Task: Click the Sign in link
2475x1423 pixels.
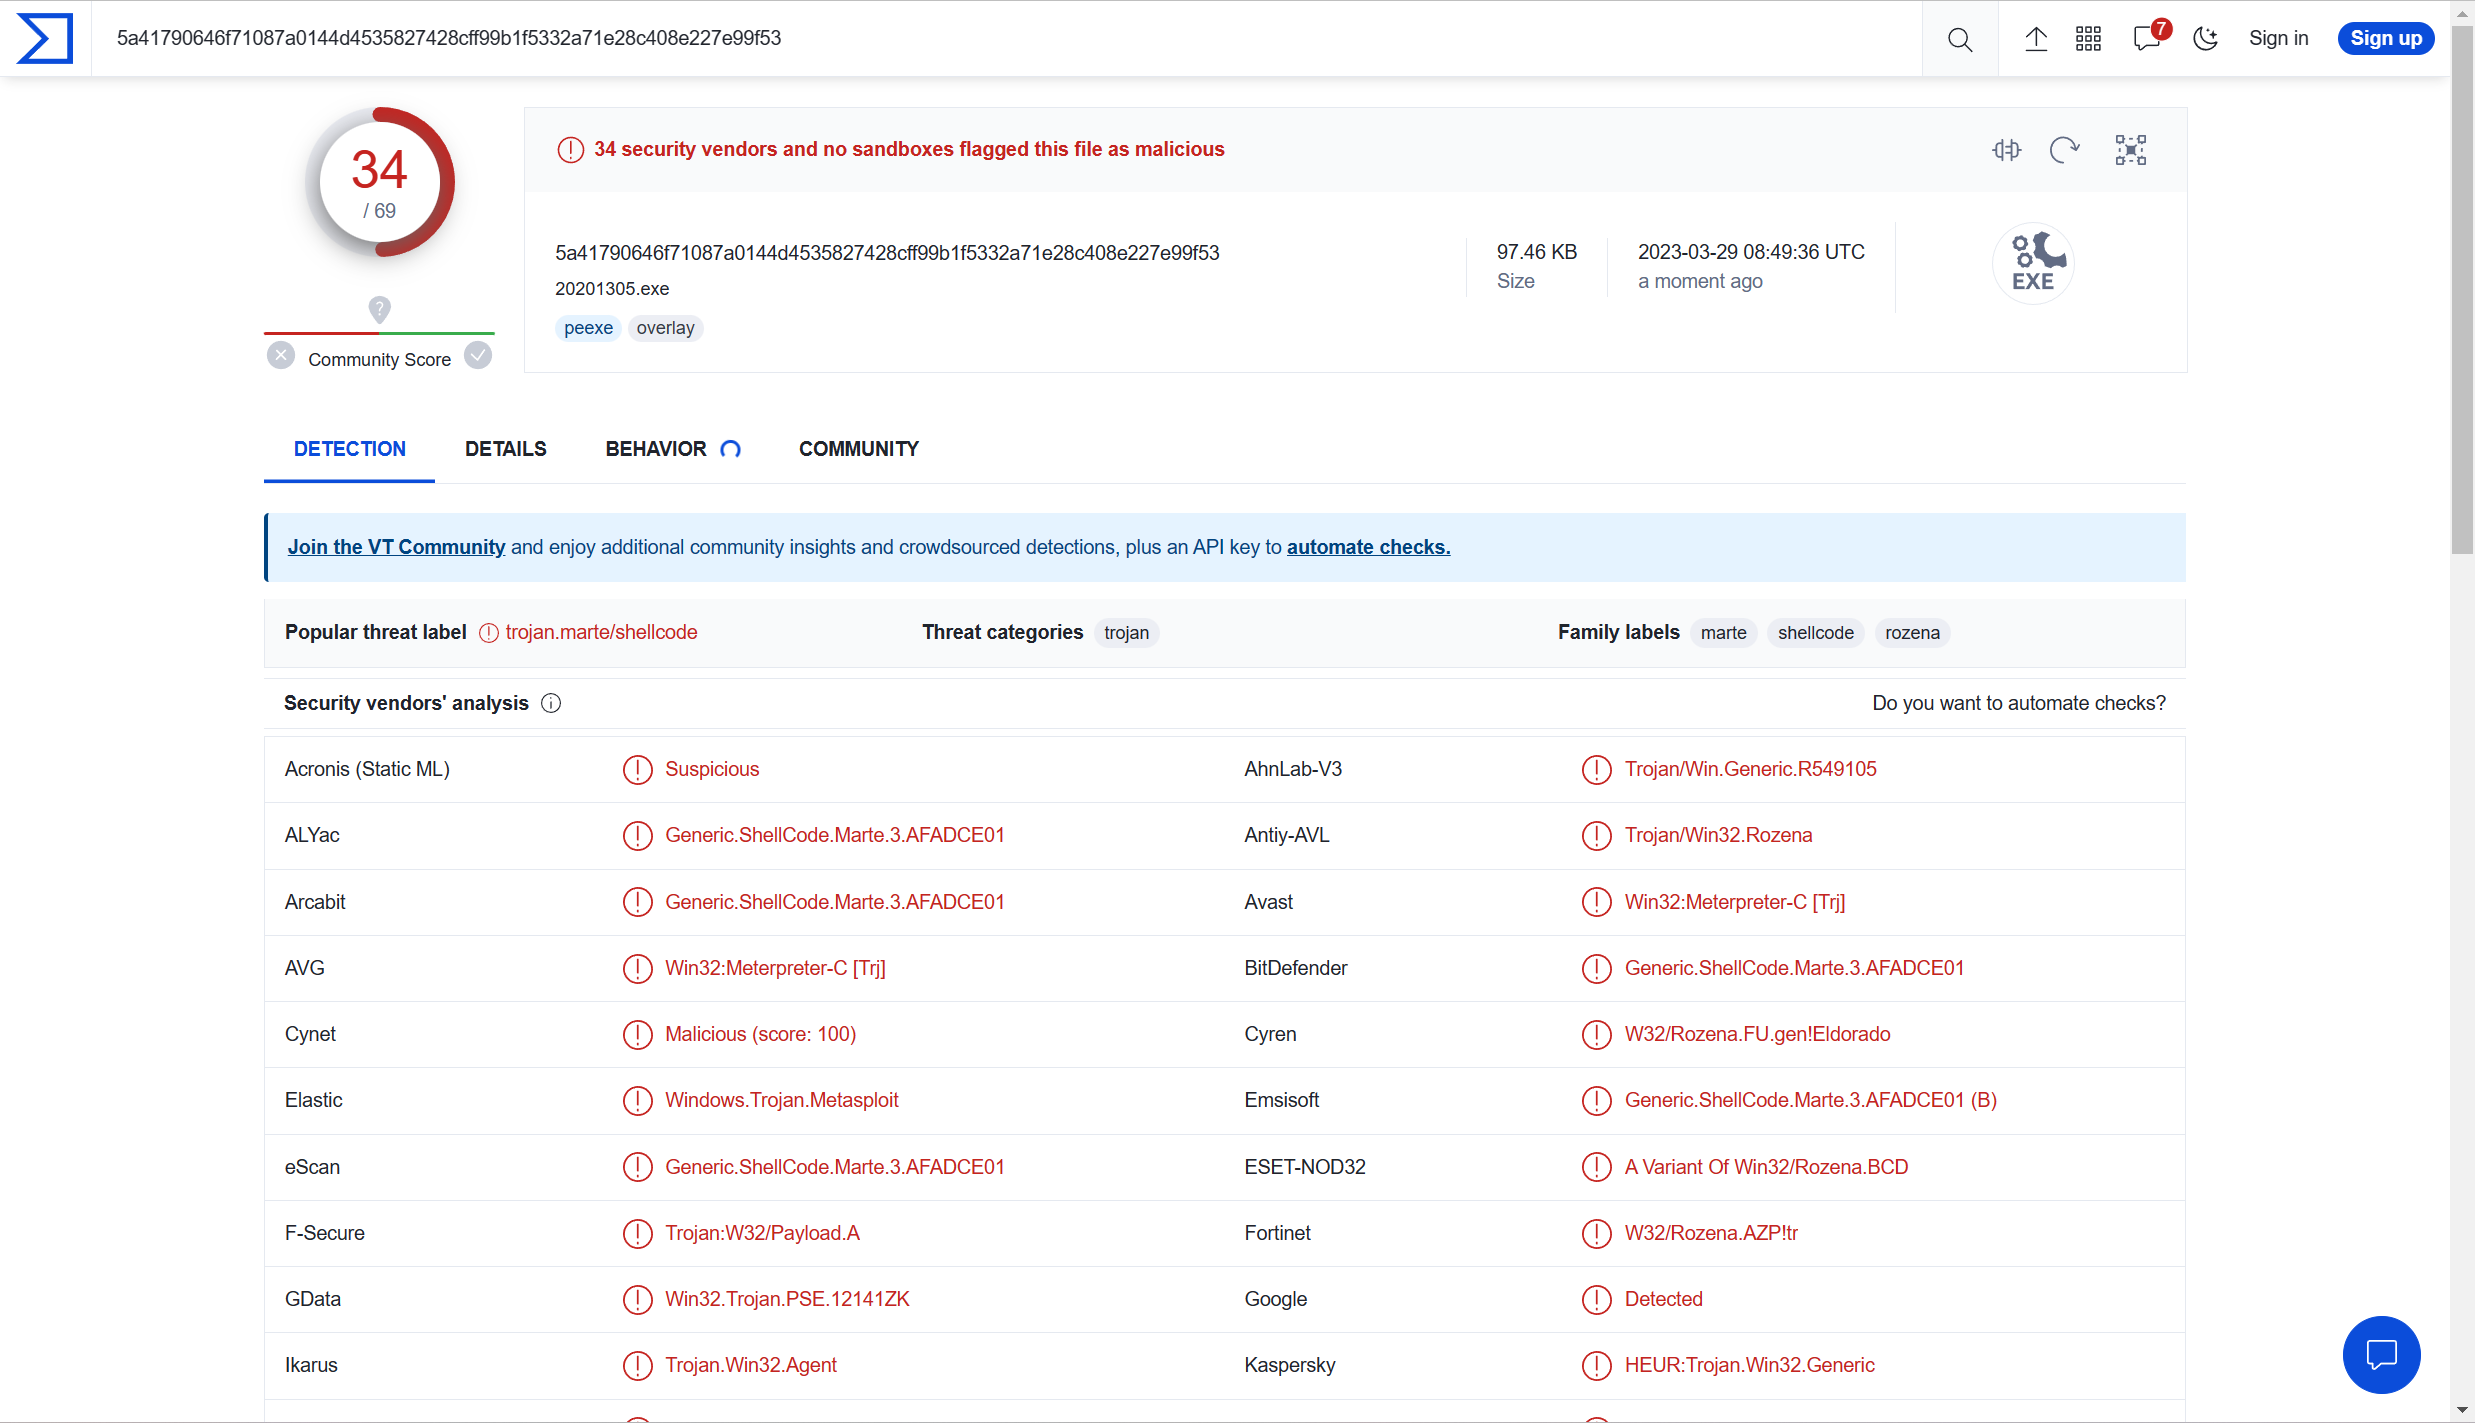Action: 2278,38
